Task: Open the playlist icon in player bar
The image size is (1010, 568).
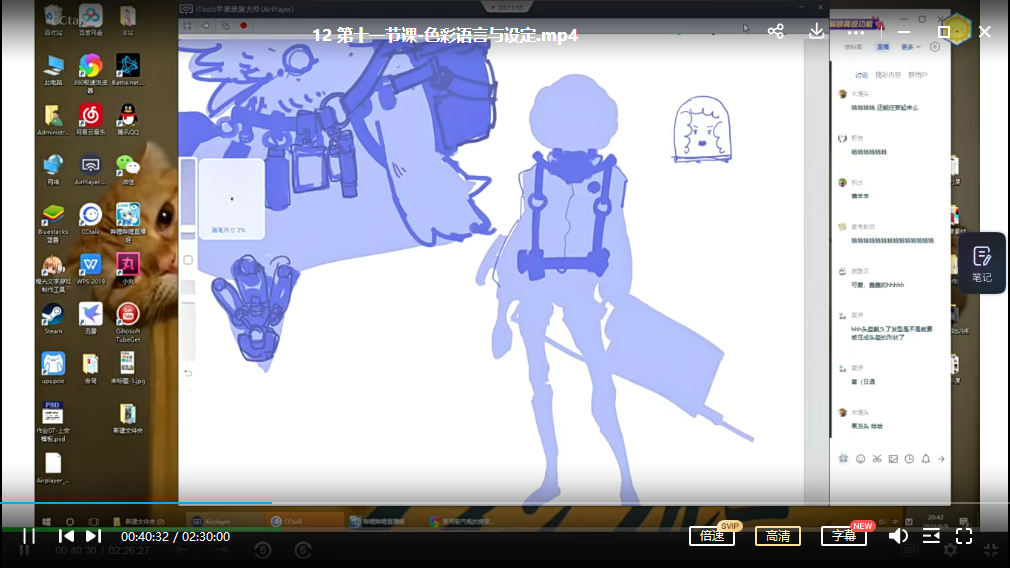Action: 931,536
